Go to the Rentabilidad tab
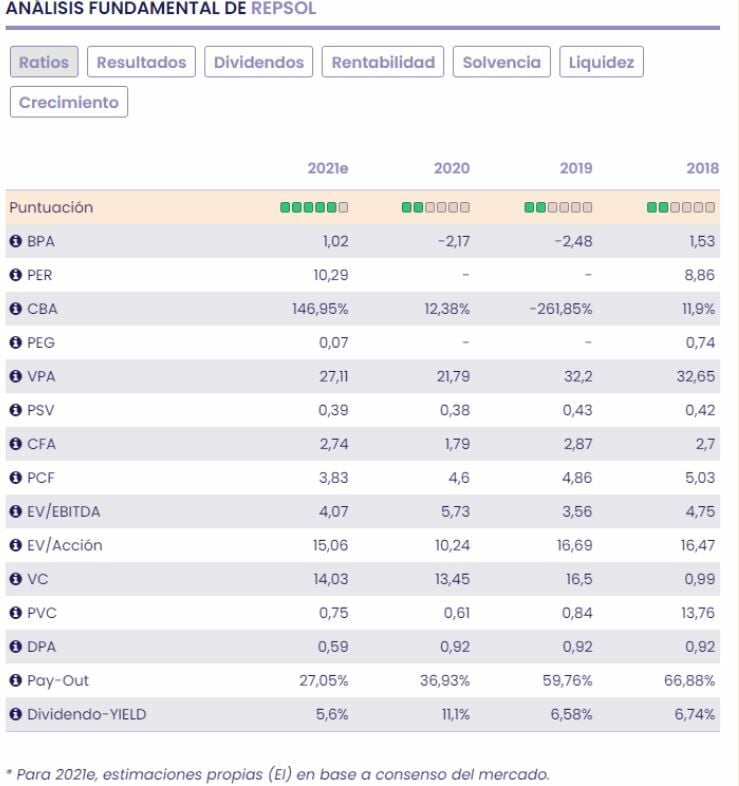Screen dimensions: 739x786 (383, 62)
